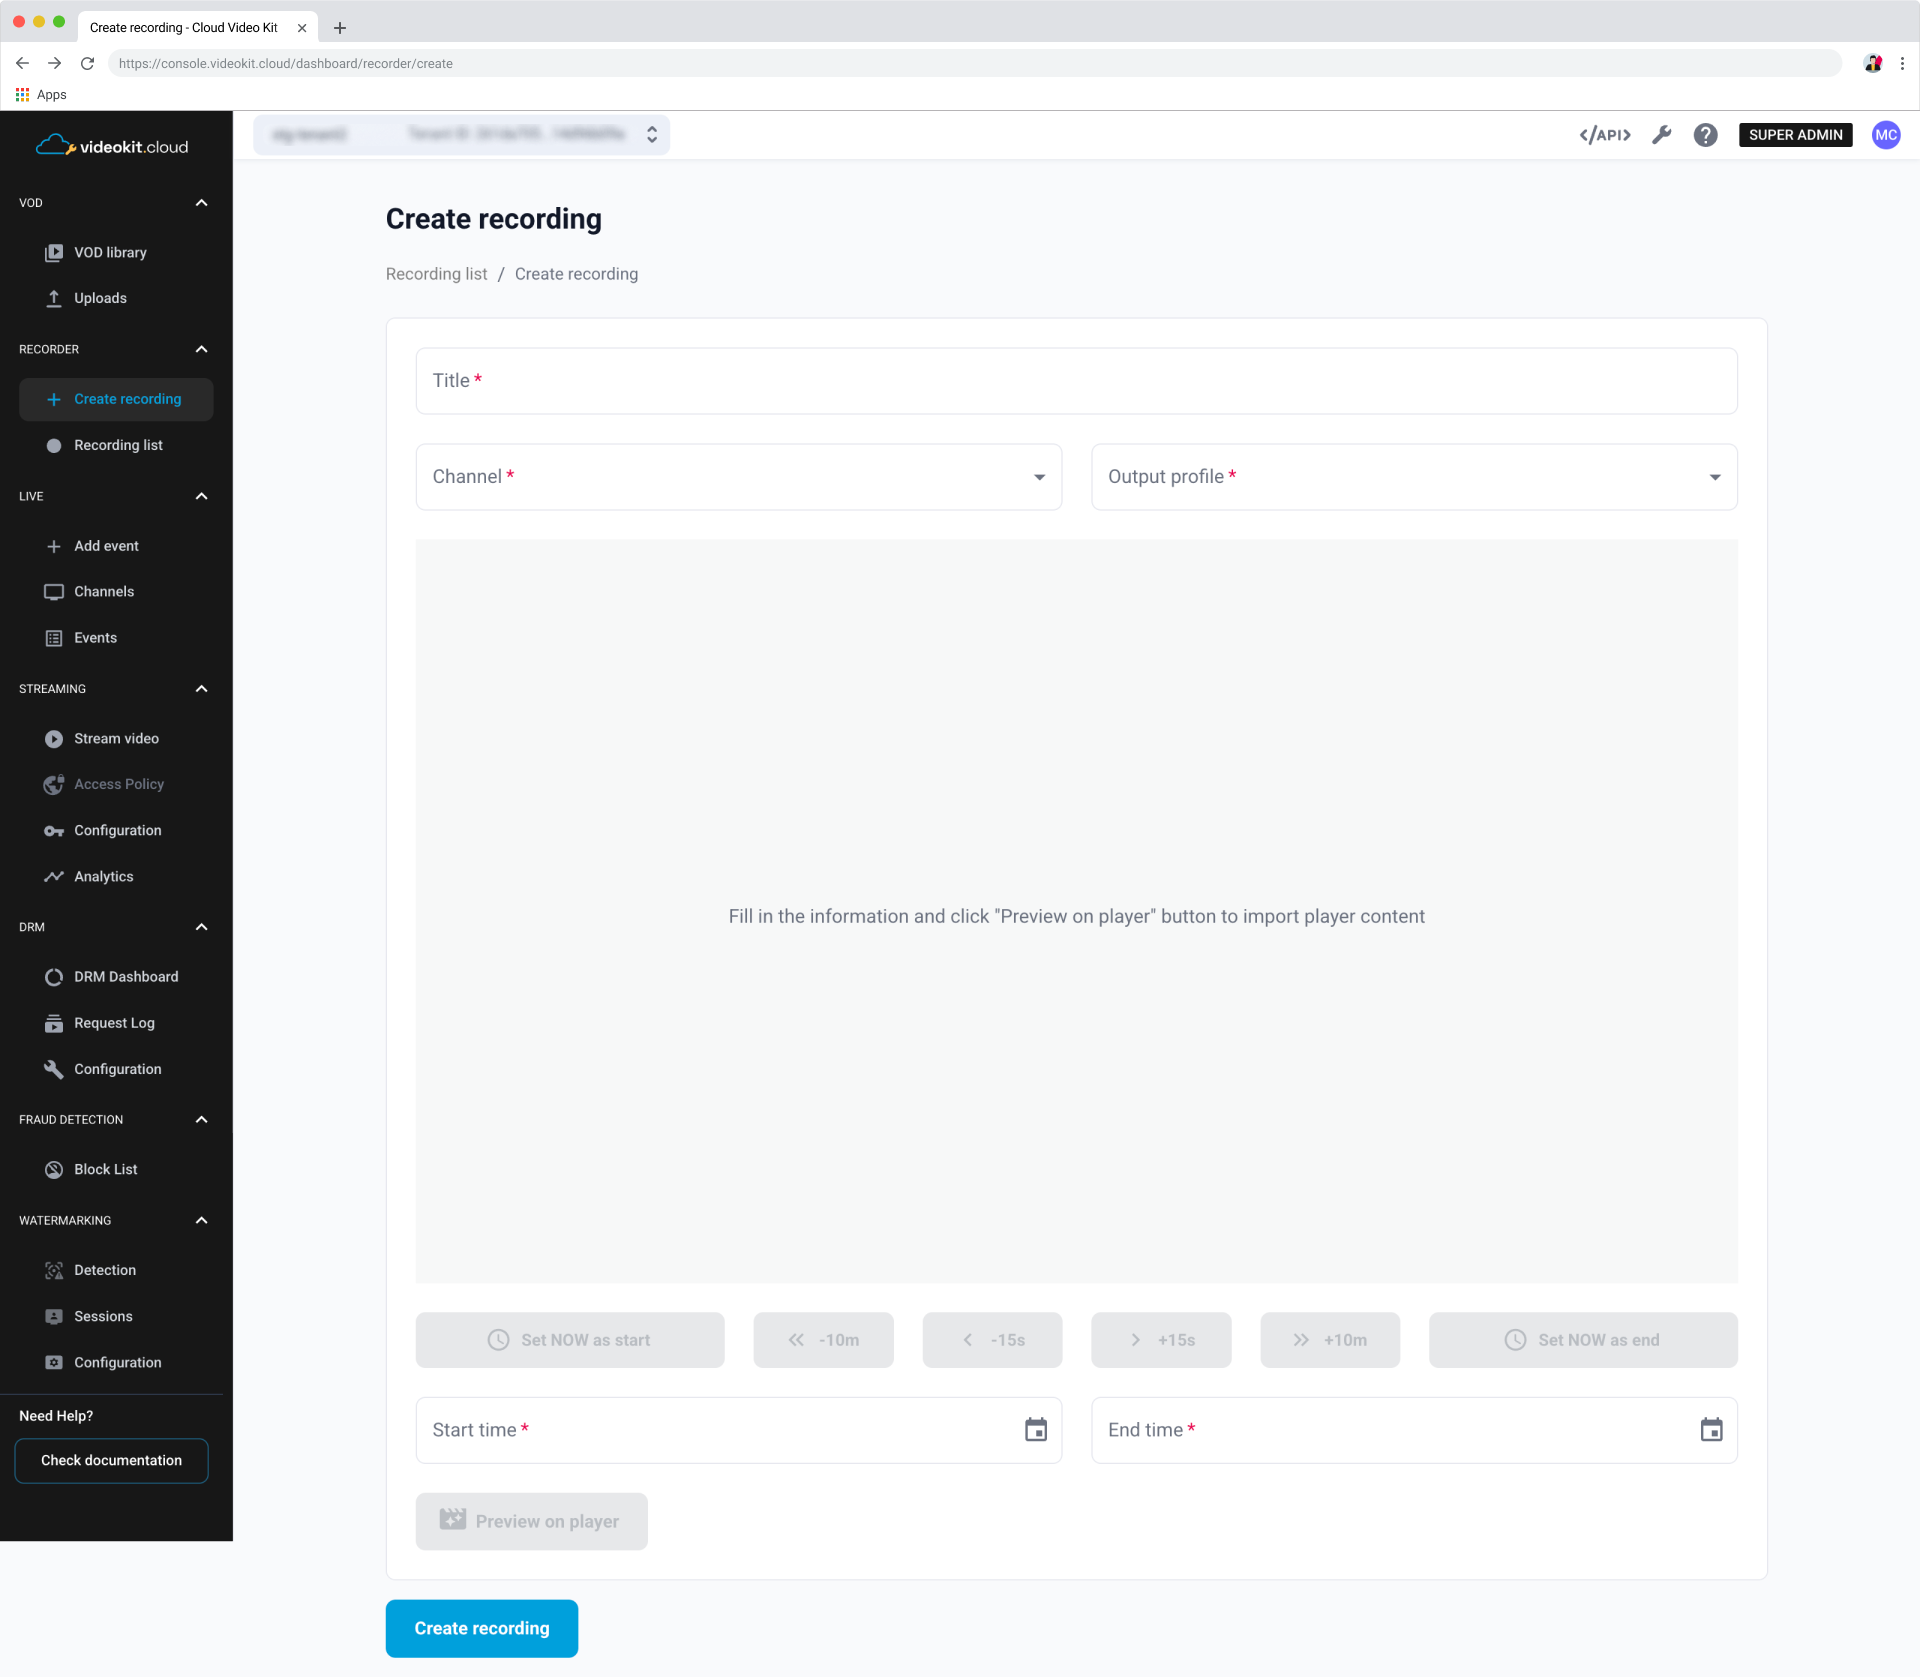Open the Apps bookmarks shortcut
Image resolution: width=1920 pixels, height=1677 pixels.
pyautogui.click(x=41, y=94)
